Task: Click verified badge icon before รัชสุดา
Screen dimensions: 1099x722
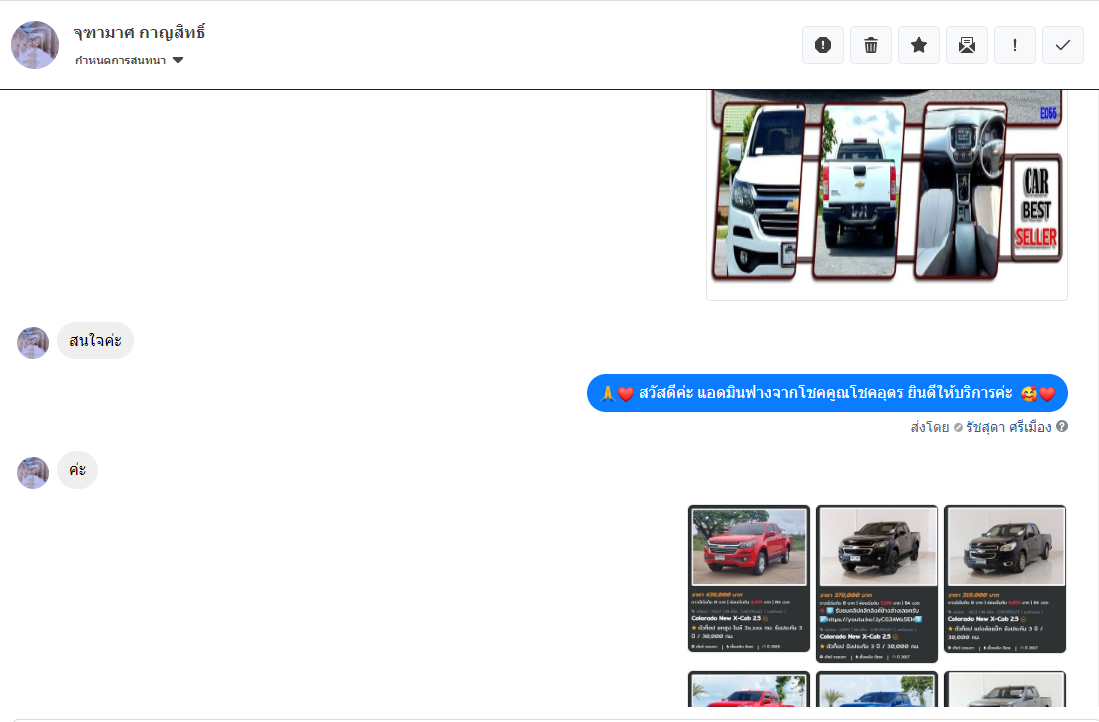Action: (958, 428)
